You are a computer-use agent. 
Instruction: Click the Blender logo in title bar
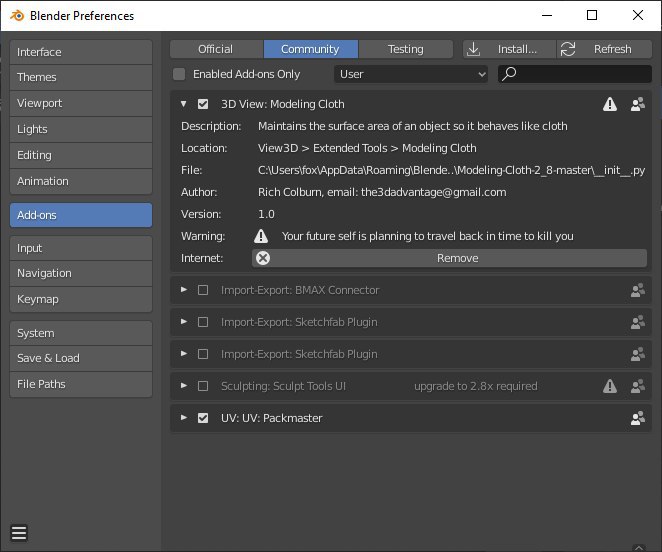pyautogui.click(x=17, y=16)
